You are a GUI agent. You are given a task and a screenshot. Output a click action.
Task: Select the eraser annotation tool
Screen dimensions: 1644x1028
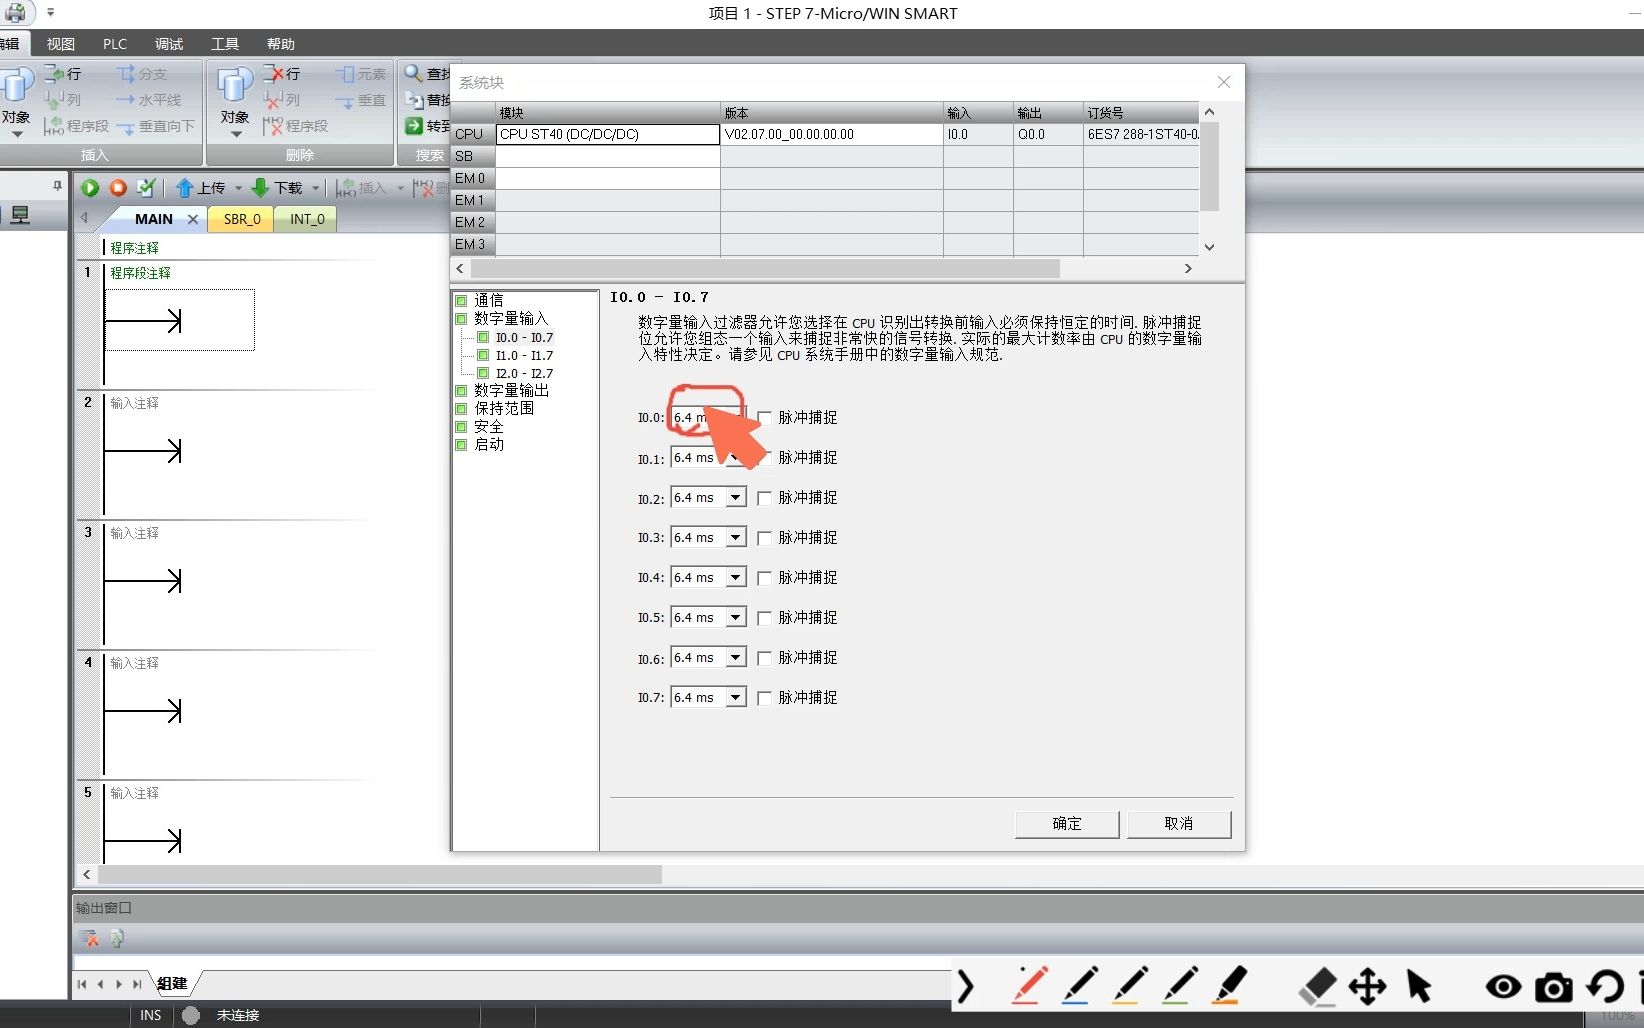pyautogui.click(x=1318, y=986)
